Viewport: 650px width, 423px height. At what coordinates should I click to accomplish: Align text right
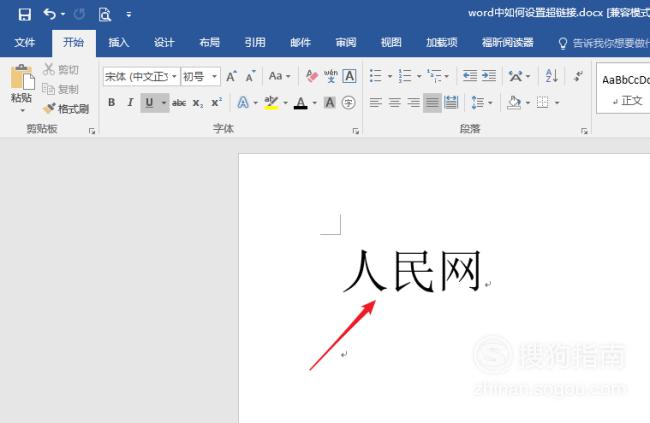[x=413, y=102]
